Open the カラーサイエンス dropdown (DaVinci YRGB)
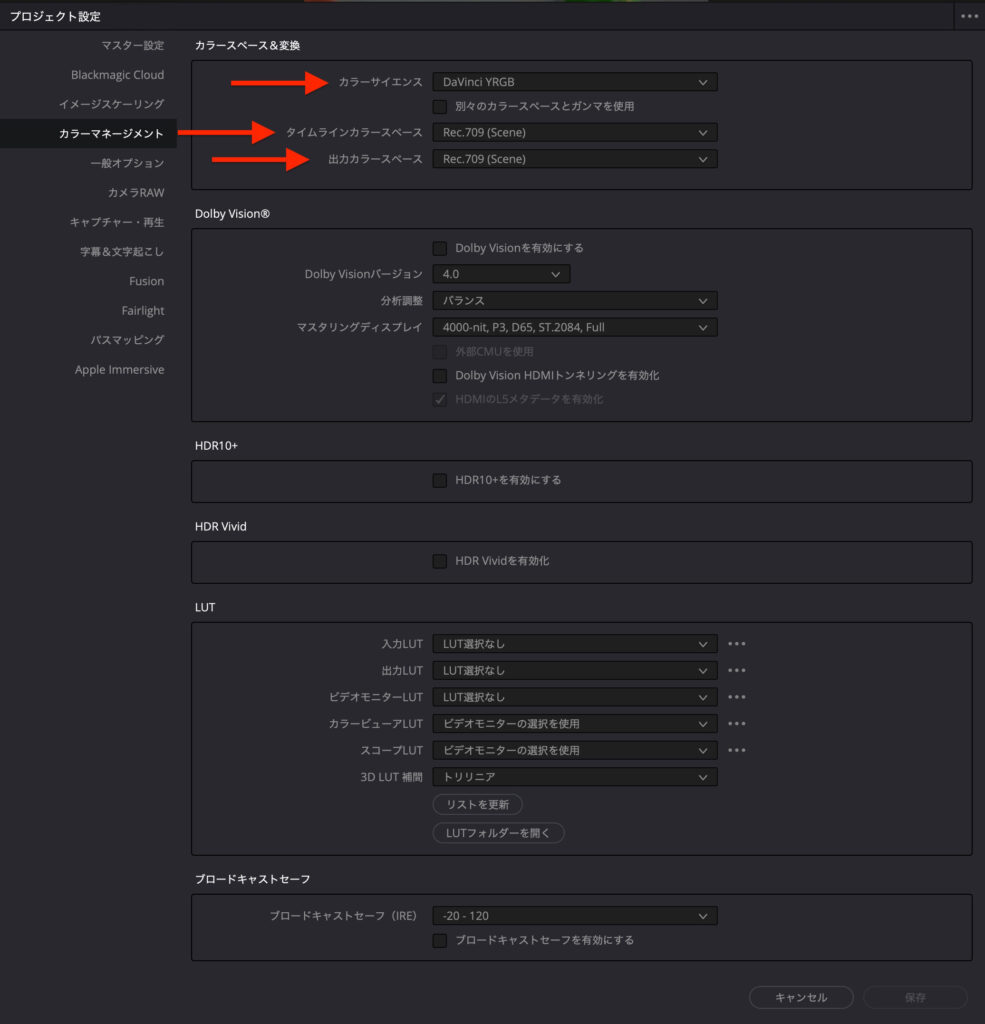The height and width of the screenshot is (1024, 985). (x=574, y=82)
